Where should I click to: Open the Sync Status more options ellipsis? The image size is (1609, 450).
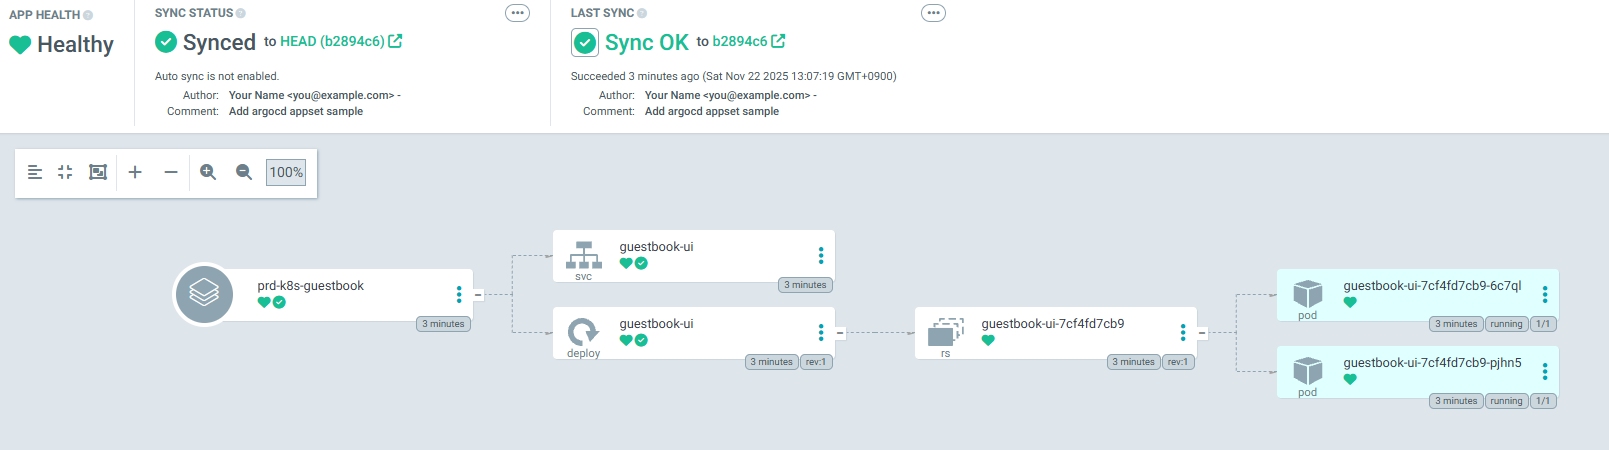tap(517, 13)
